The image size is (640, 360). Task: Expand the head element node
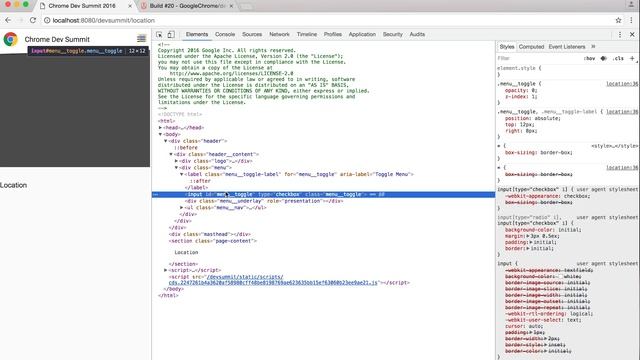pyautogui.click(x=160, y=128)
